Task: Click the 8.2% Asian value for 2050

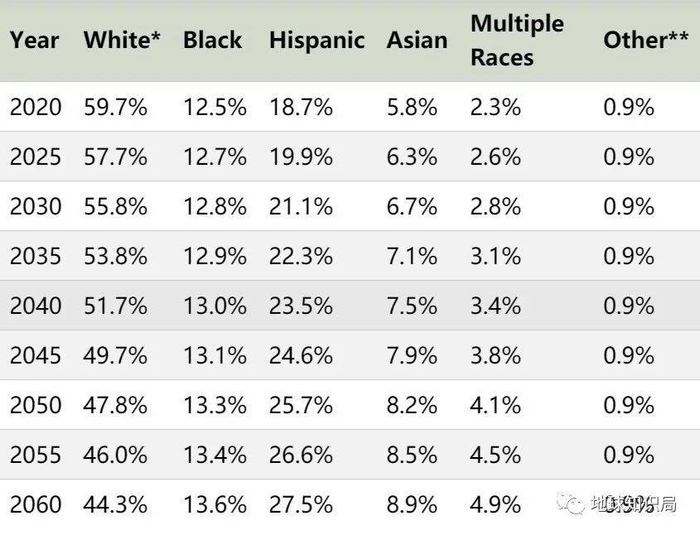Action: tap(411, 405)
